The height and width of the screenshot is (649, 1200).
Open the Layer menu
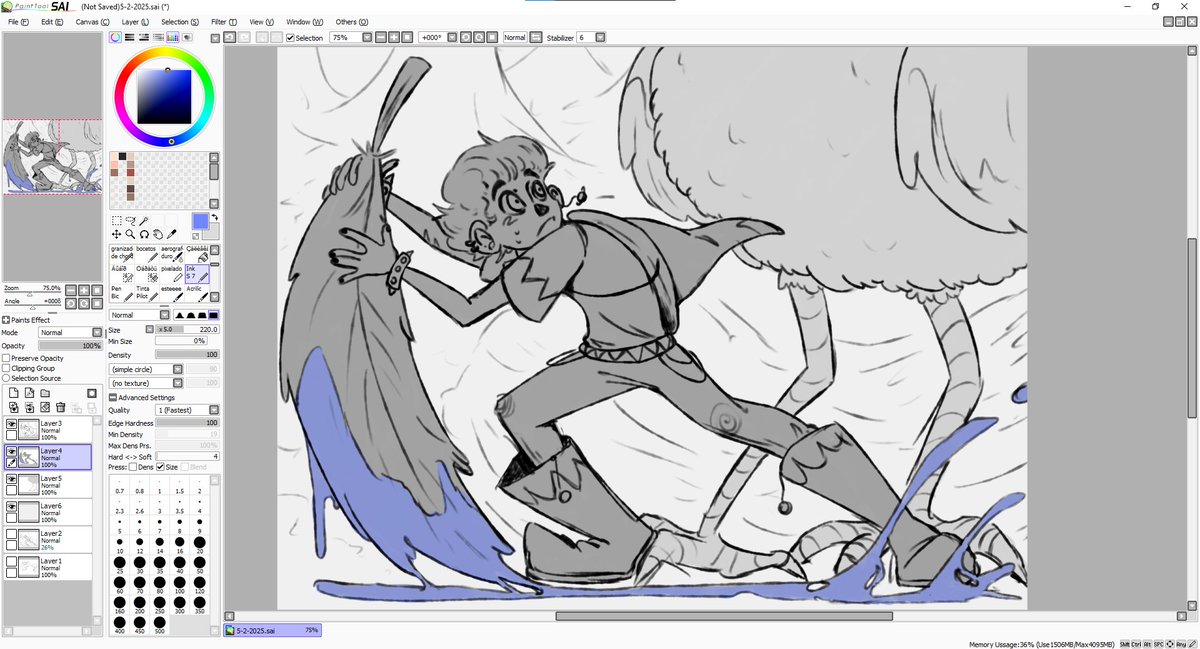pos(135,21)
